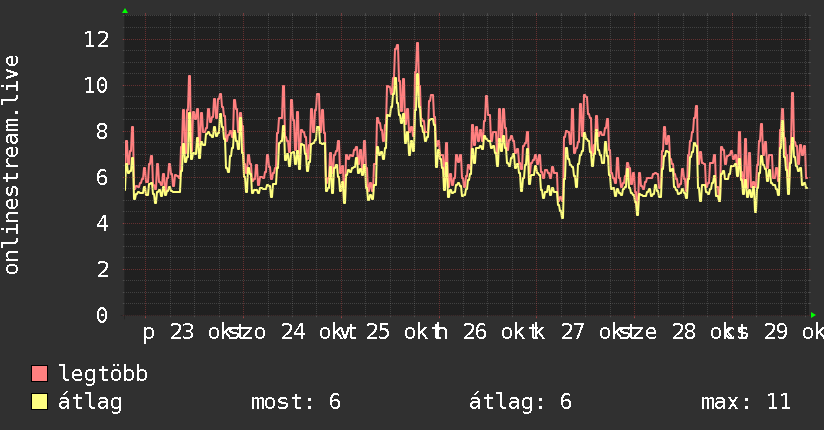
Task: Click the y-axis label 10
Action: [x=97, y=85]
